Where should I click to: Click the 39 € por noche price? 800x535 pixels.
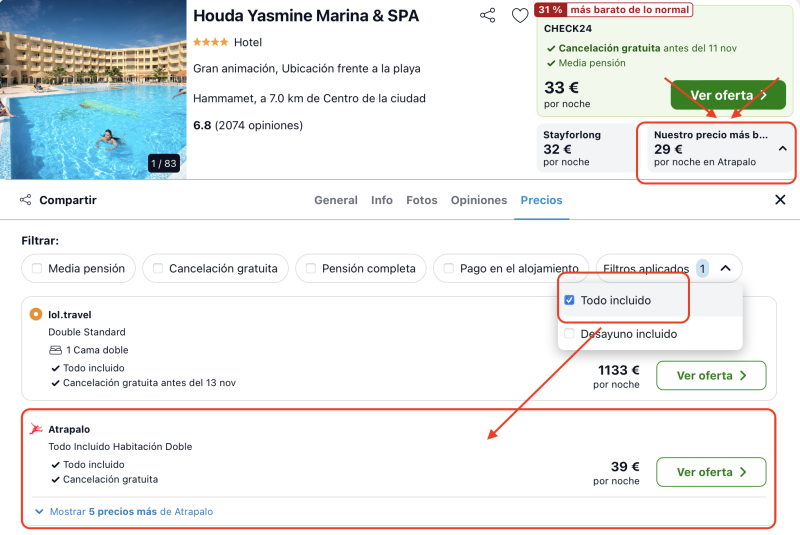point(617,473)
